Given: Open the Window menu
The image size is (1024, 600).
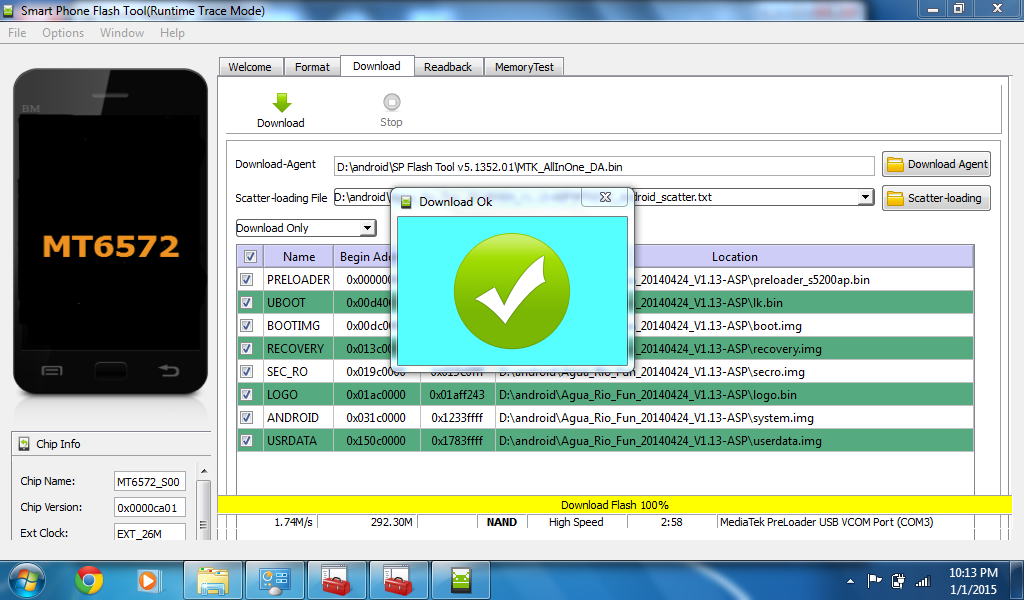Looking at the screenshot, I should point(121,33).
